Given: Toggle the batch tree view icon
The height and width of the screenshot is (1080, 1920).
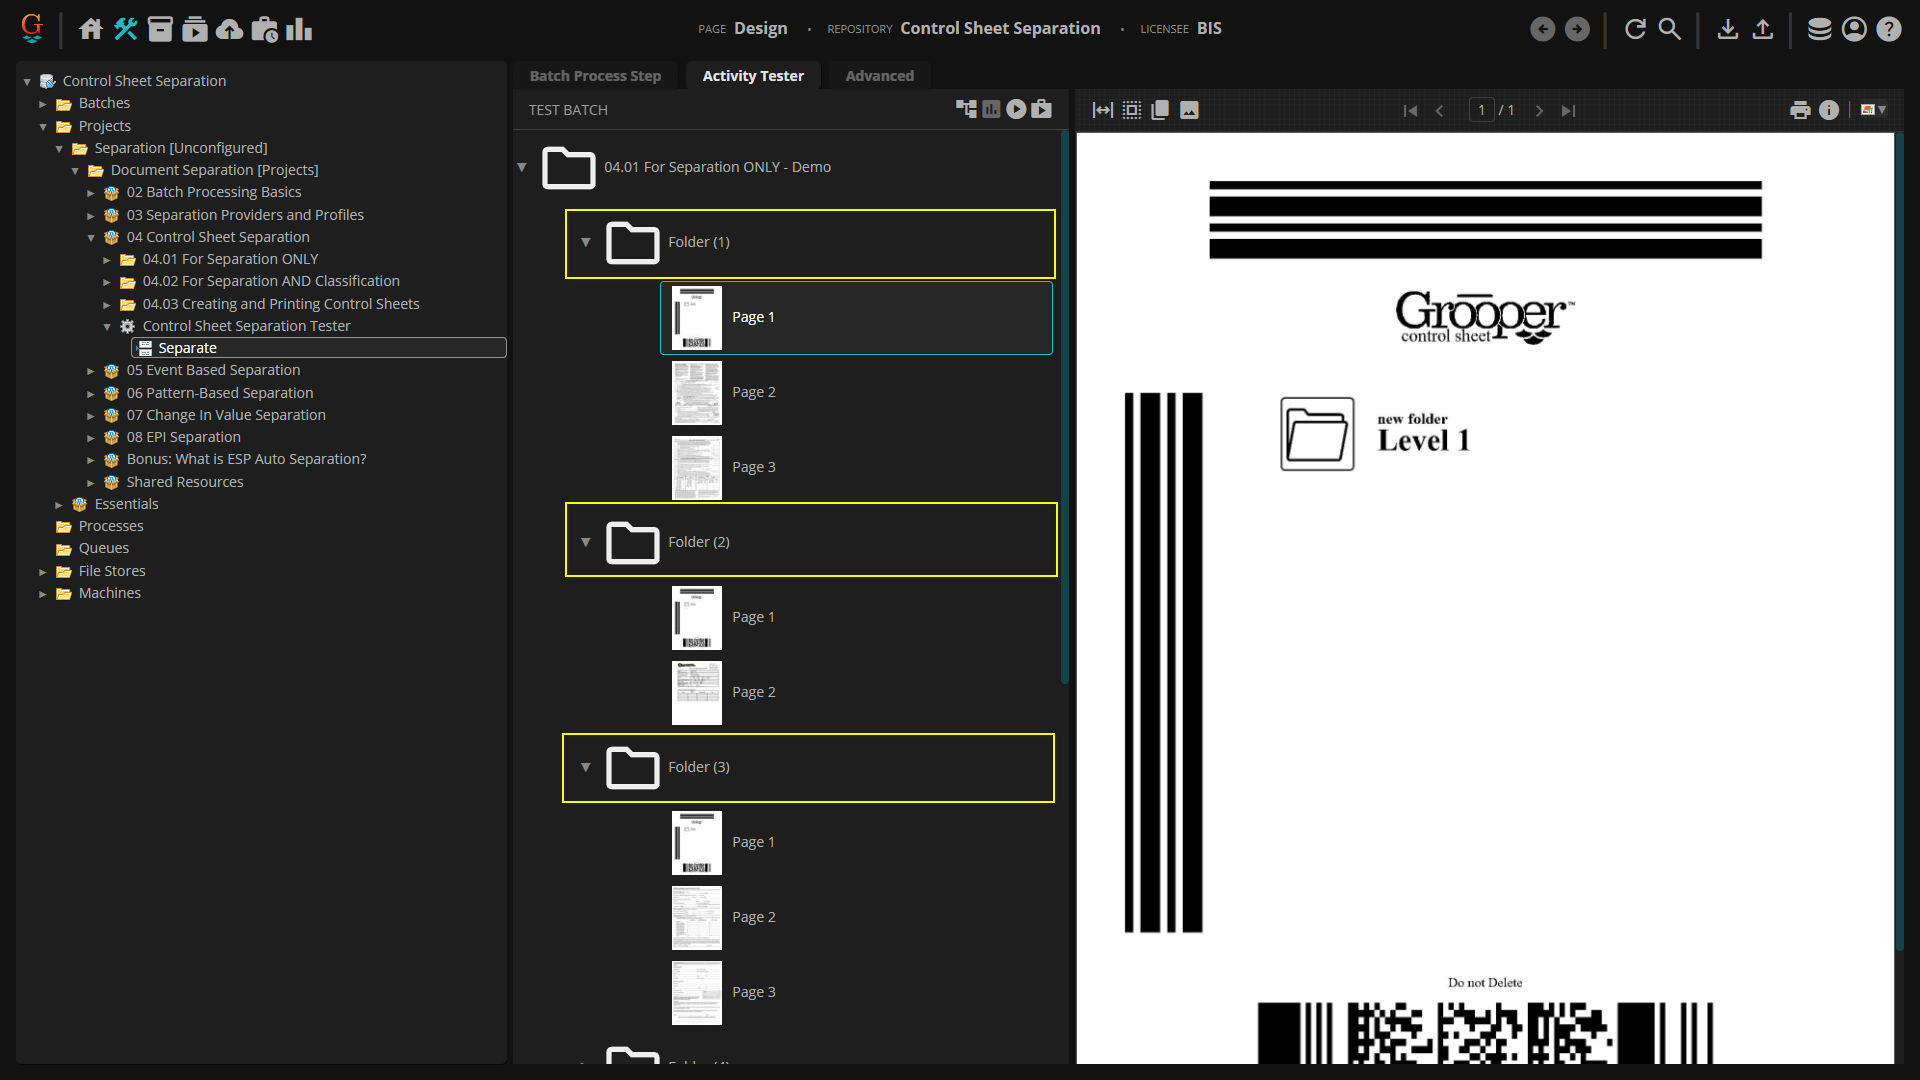Looking at the screenshot, I should [966, 110].
